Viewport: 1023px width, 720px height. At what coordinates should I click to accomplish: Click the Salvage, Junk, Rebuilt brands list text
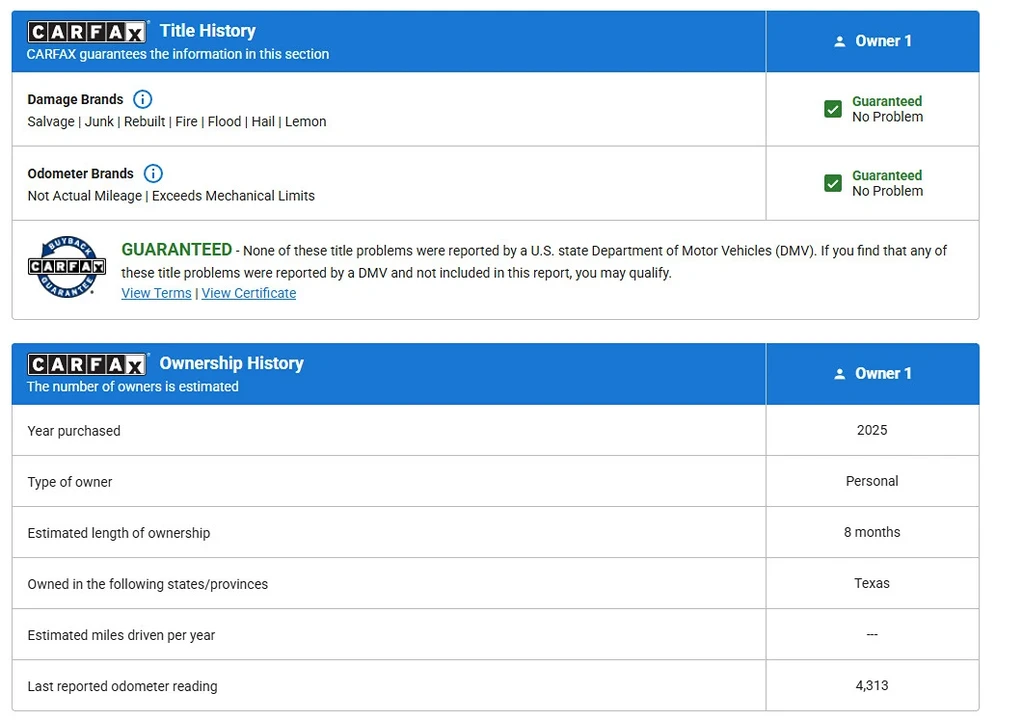(x=177, y=121)
